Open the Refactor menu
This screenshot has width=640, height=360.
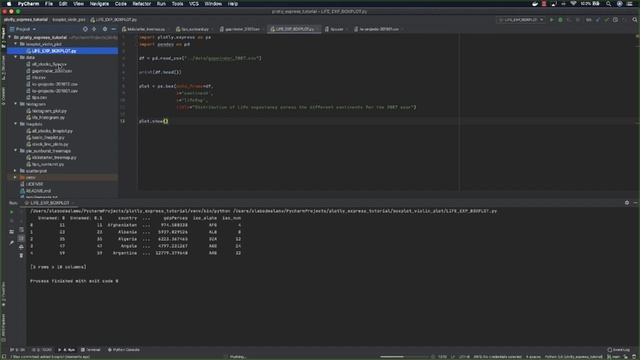[142, 4]
